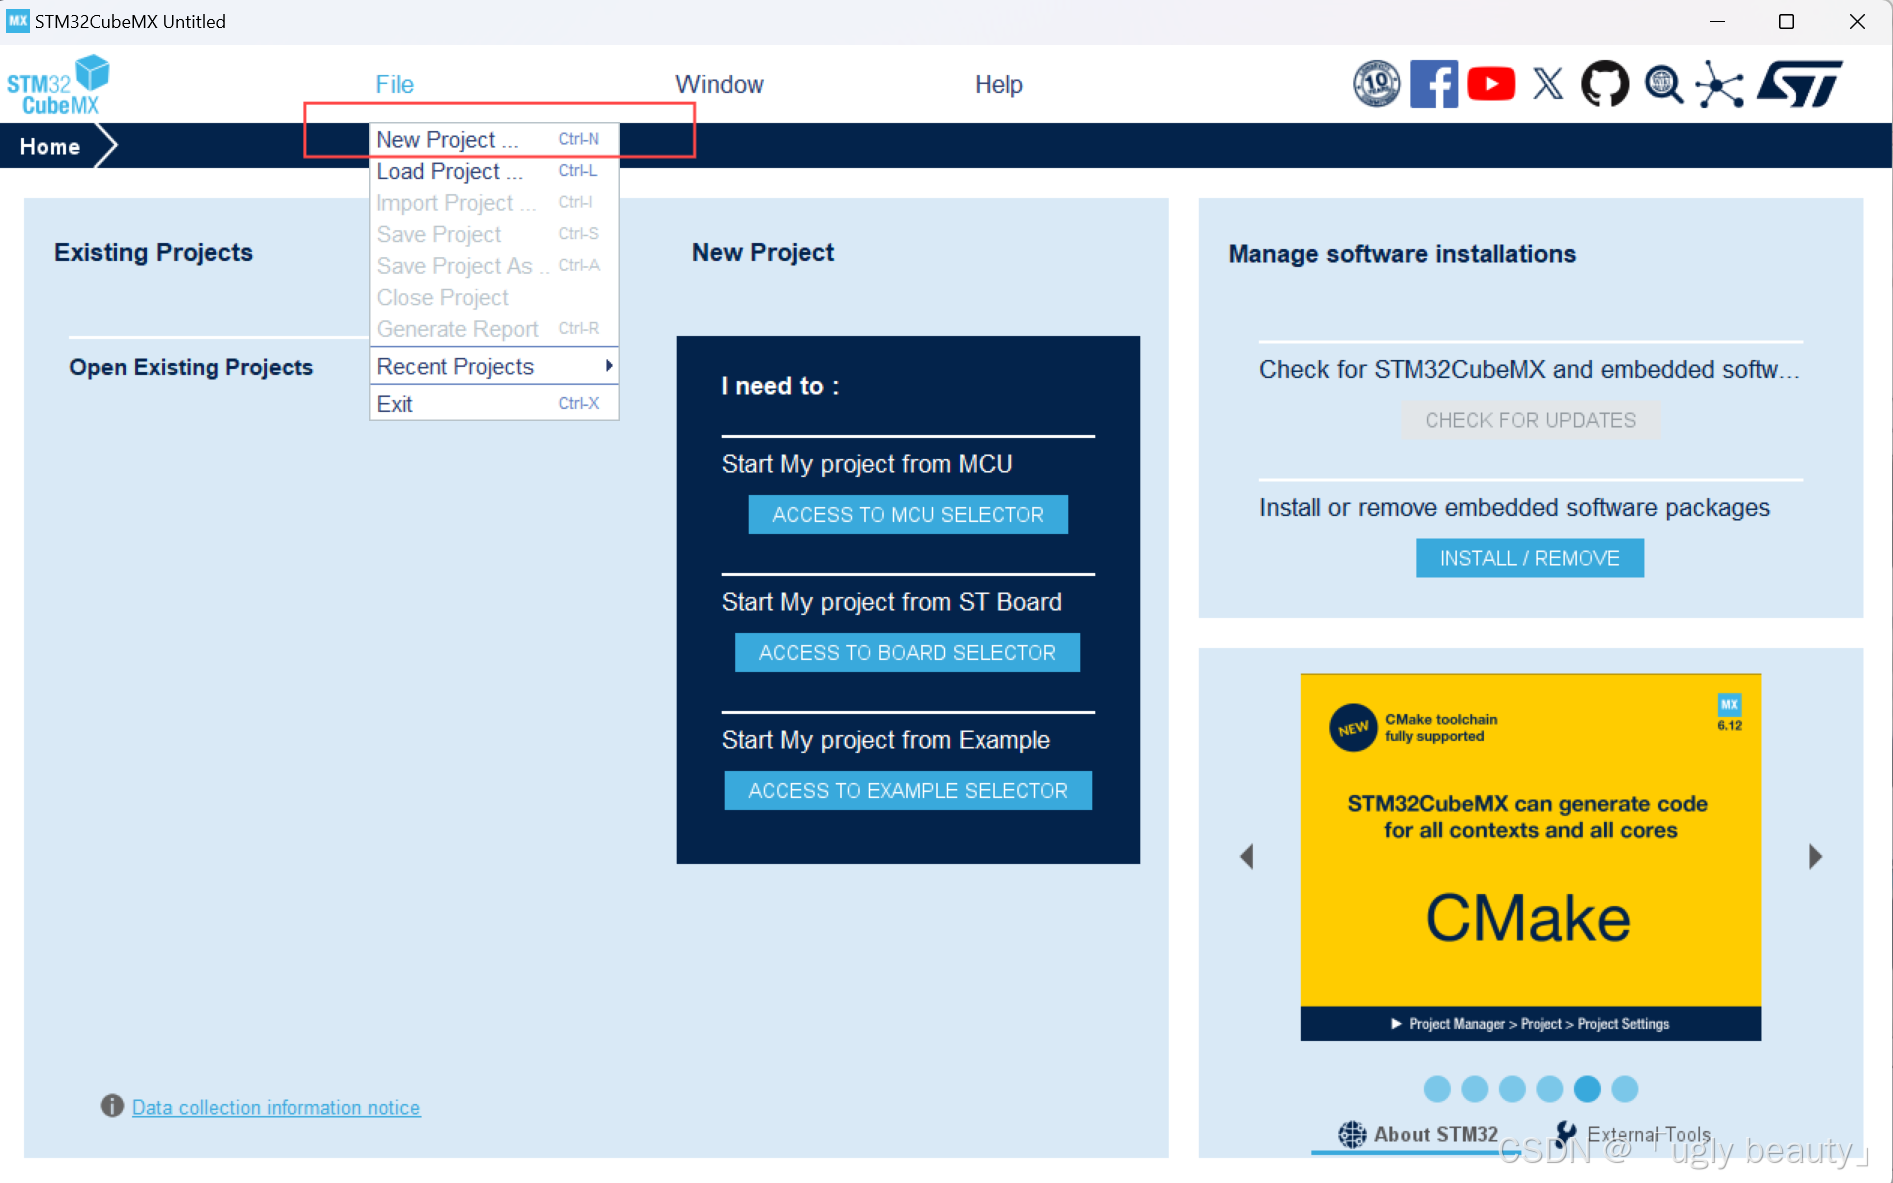Select the fifth highlighted carousel dot

[1587, 1088]
